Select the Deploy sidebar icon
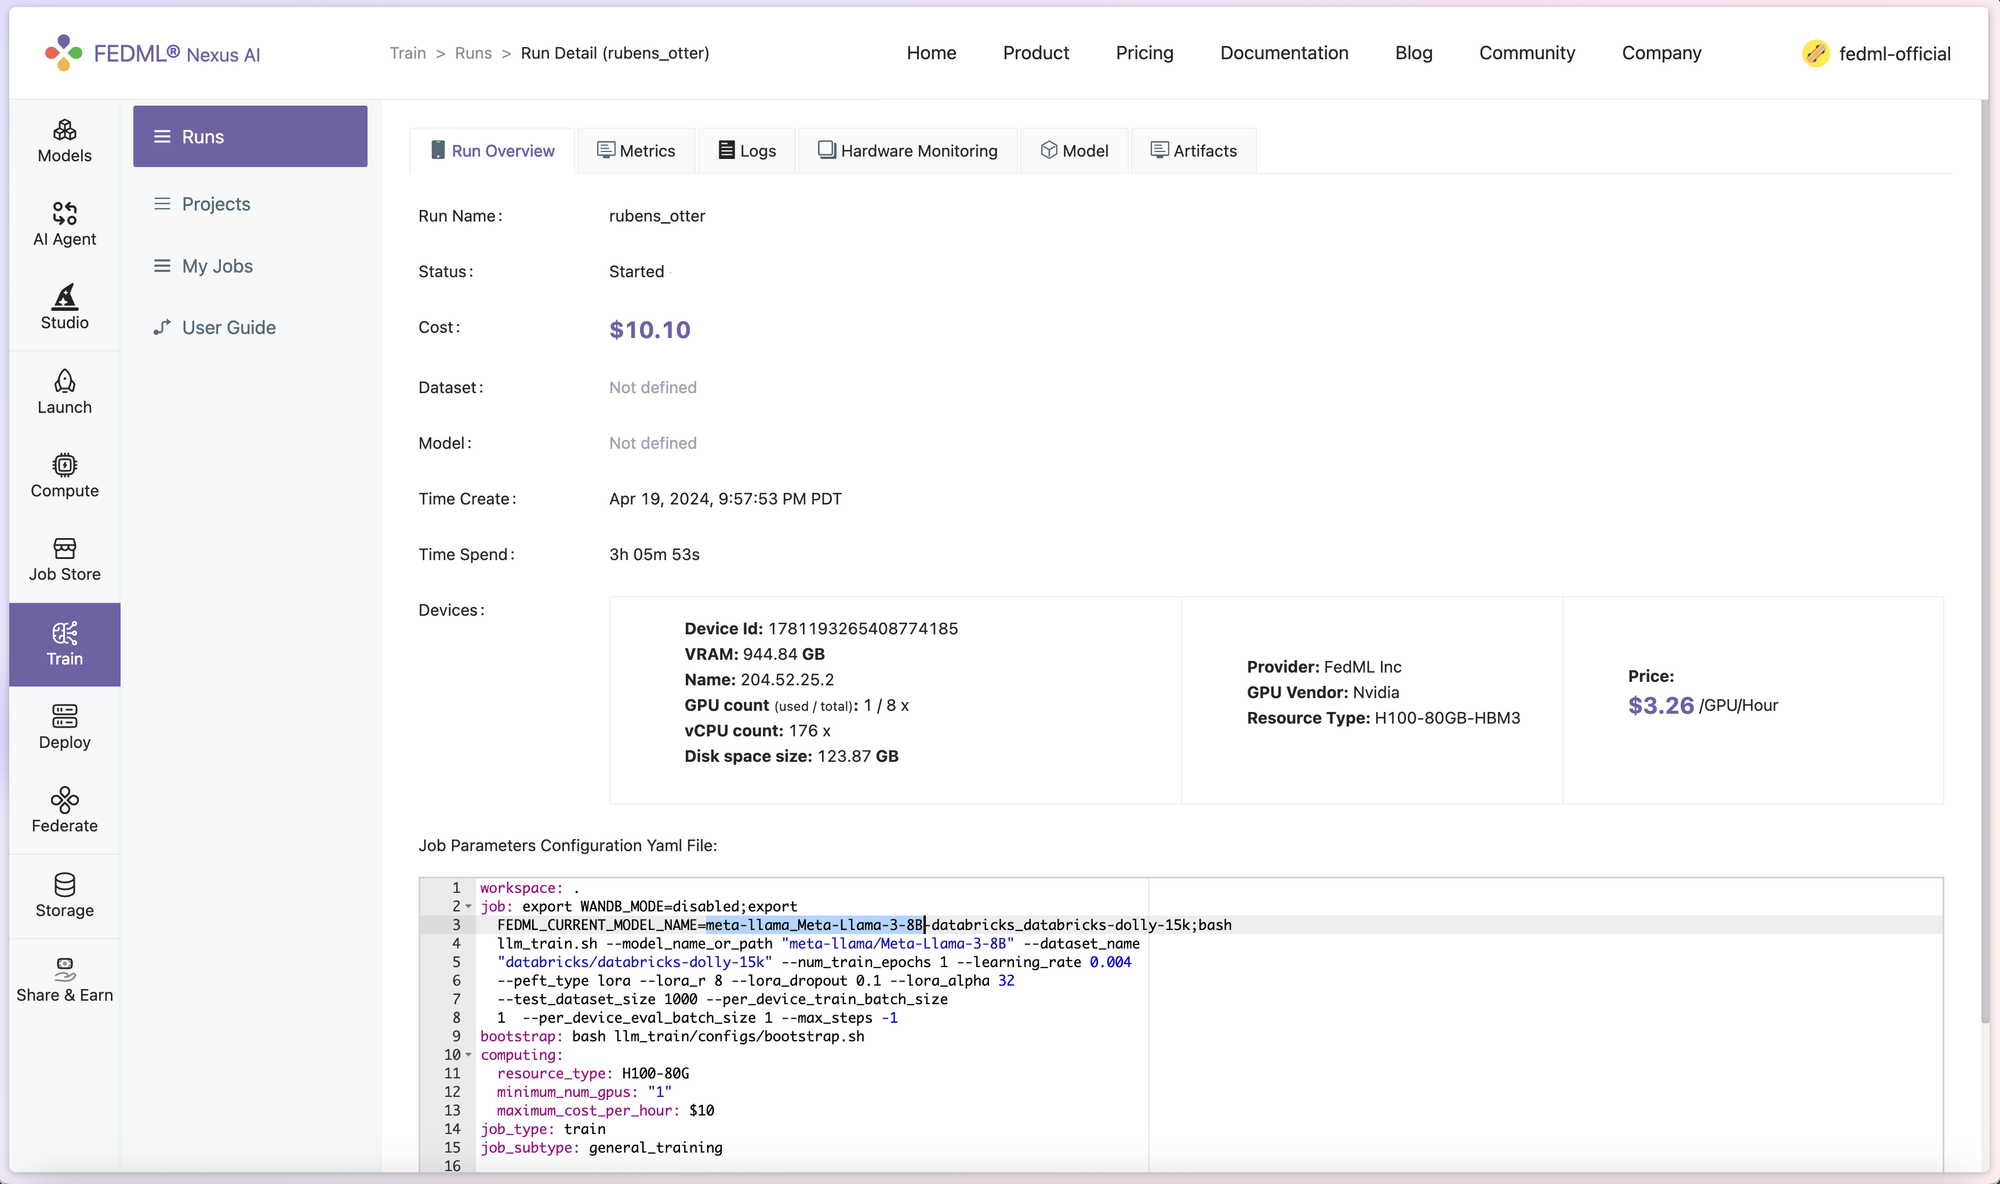Image resolution: width=2000 pixels, height=1184 pixels. click(64, 727)
